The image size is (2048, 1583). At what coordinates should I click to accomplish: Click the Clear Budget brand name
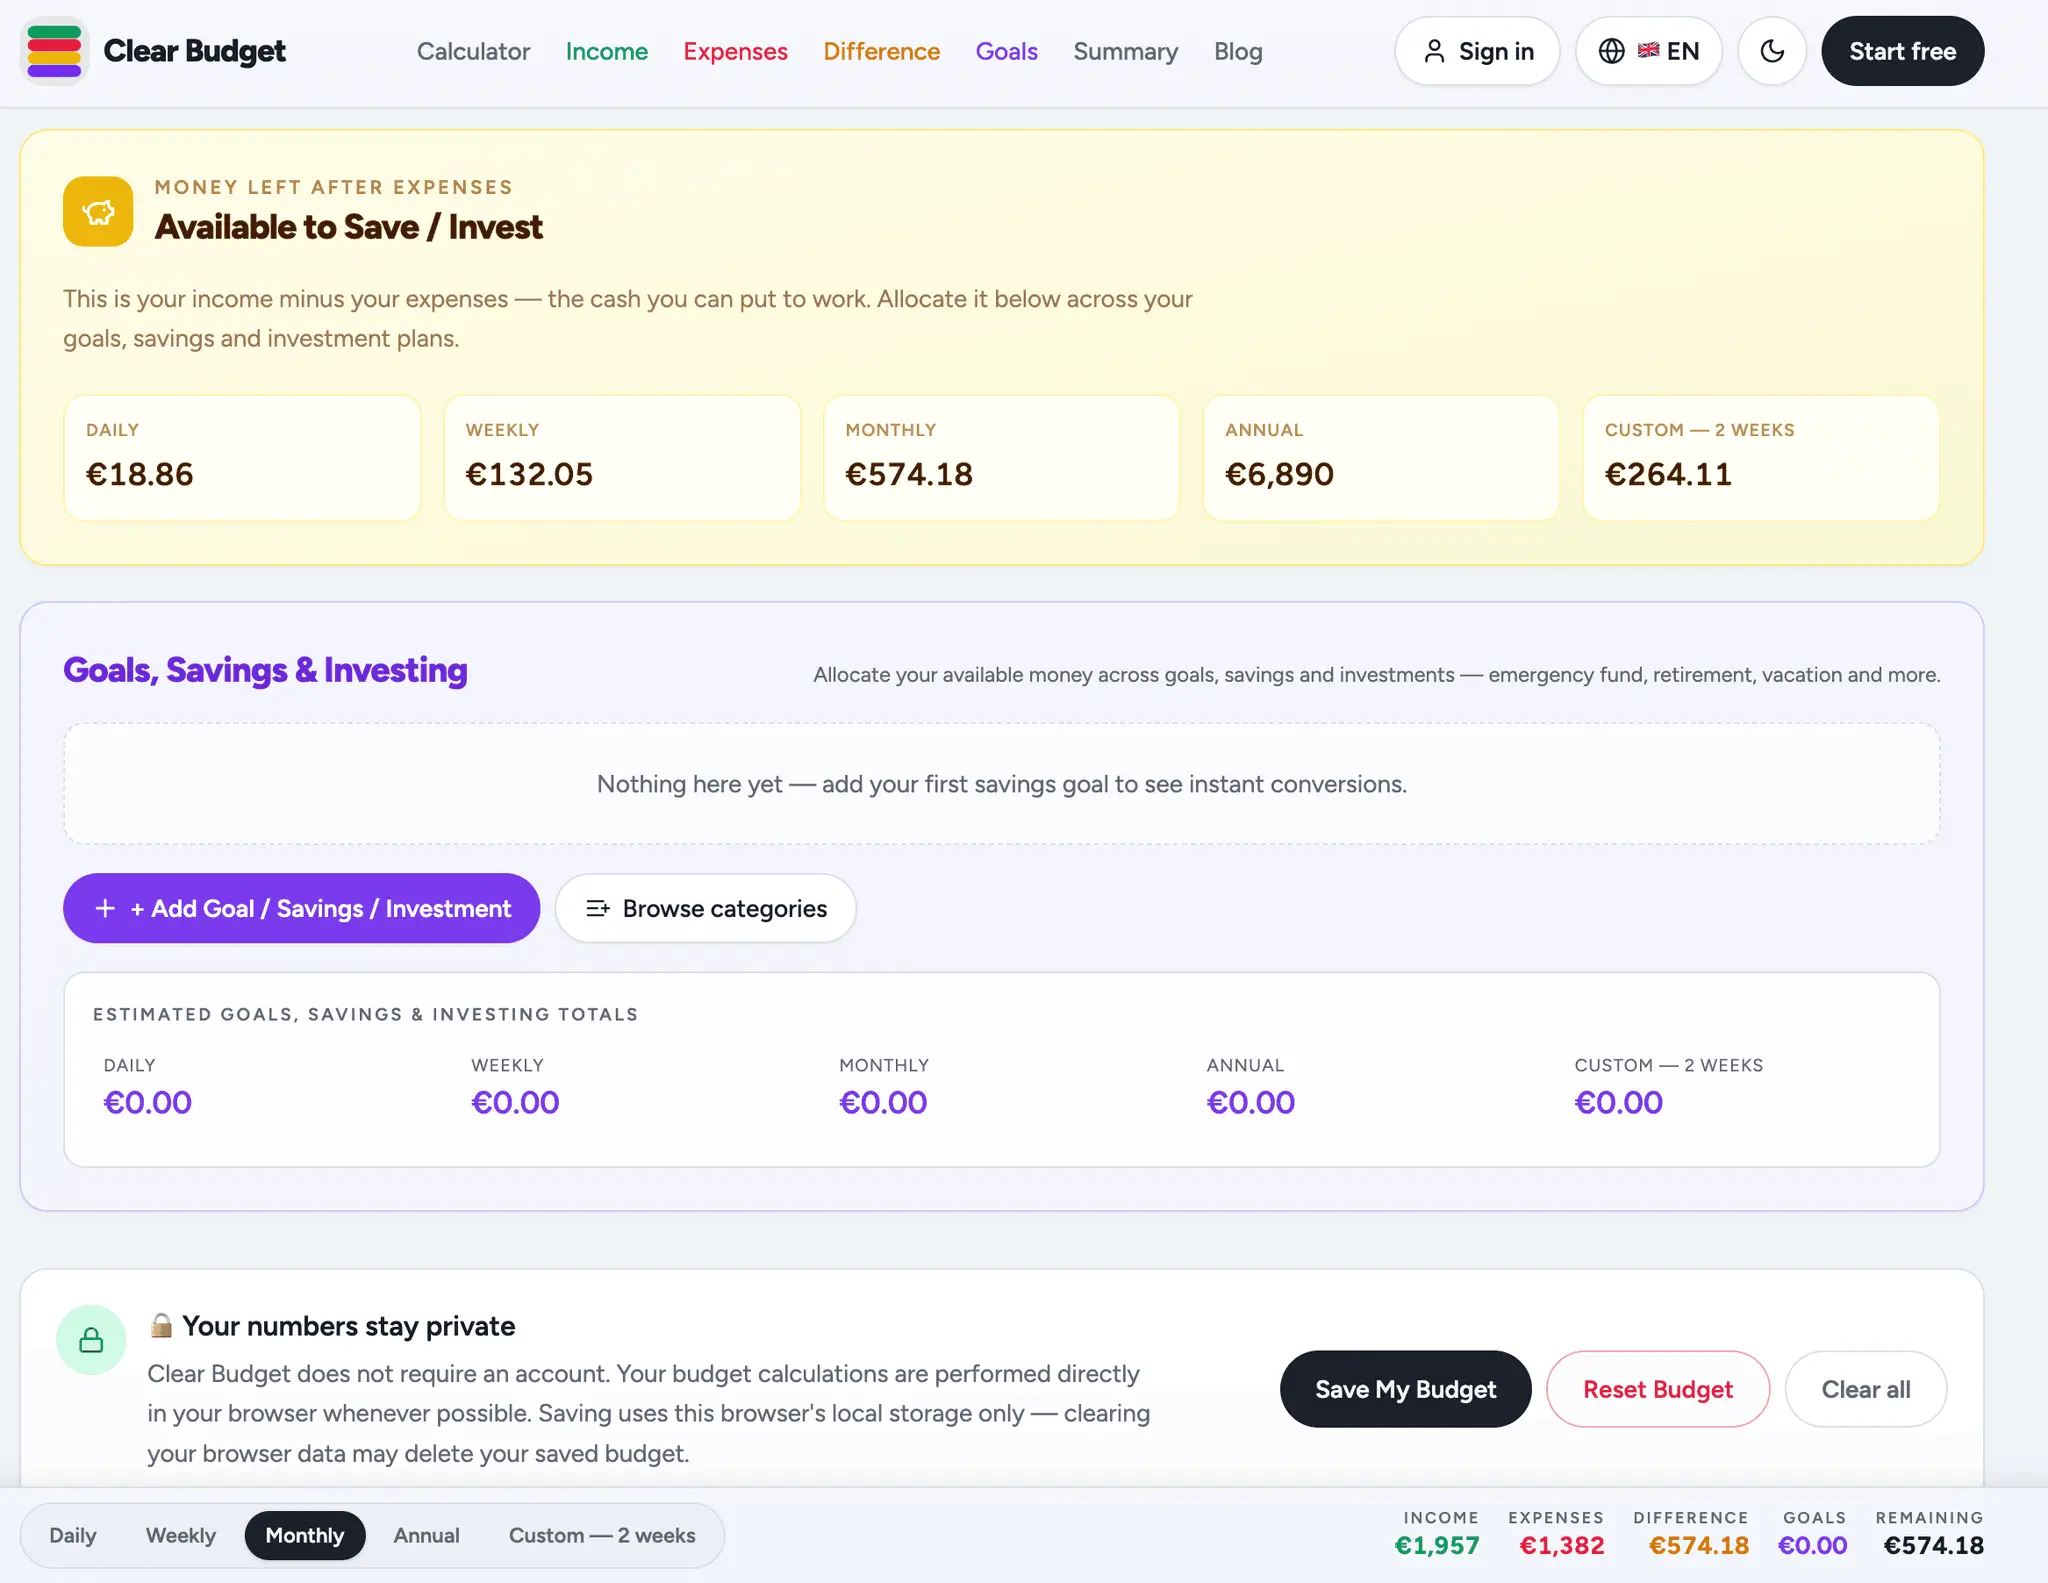(x=195, y=51)
